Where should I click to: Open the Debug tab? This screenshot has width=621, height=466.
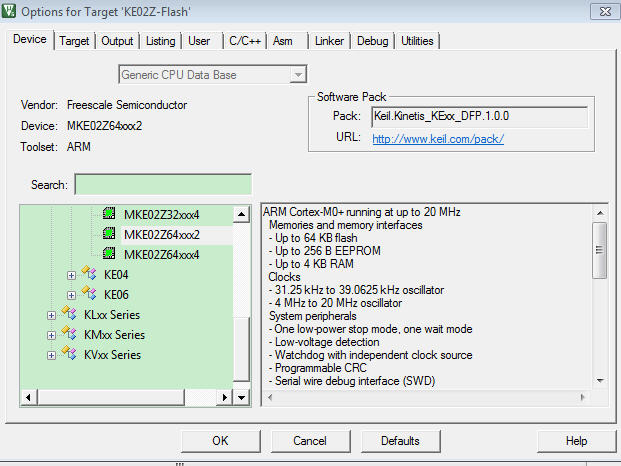pos(372,41)
